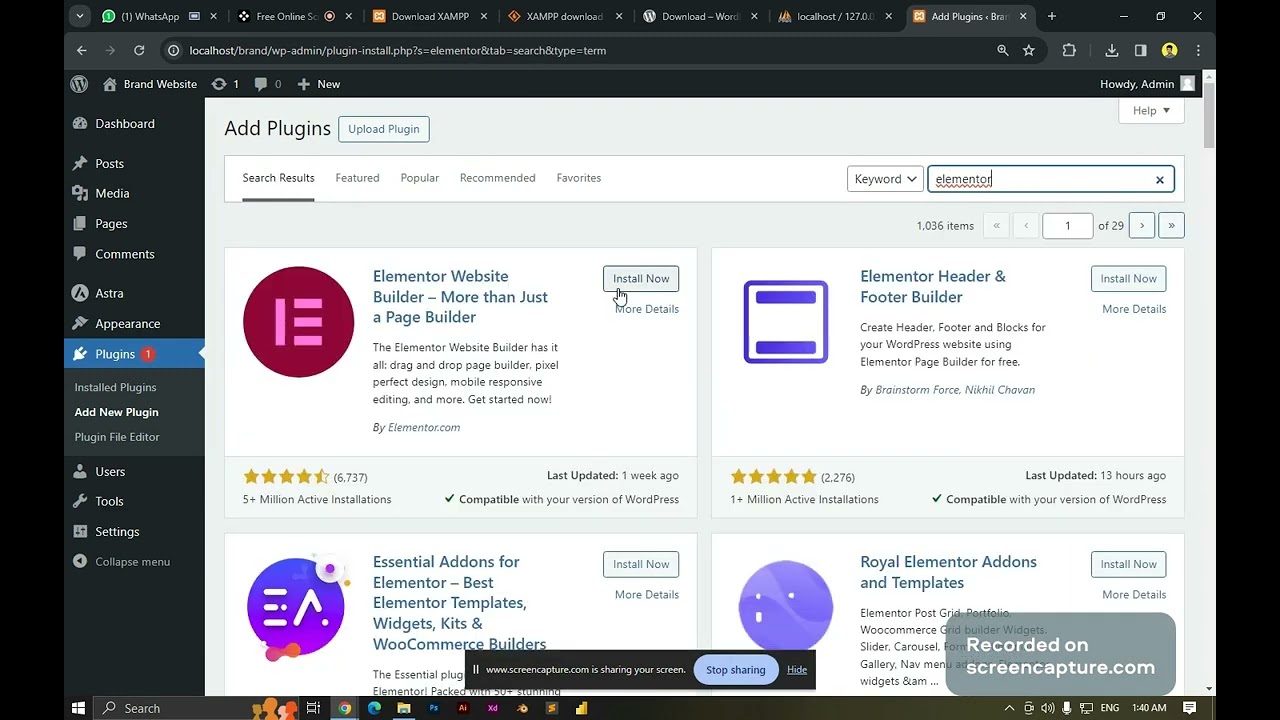The width and height of the screenshot is (1280, 720).
Task: Click Stop sharing in the screen share bar
Action: [x=735, y=670]
